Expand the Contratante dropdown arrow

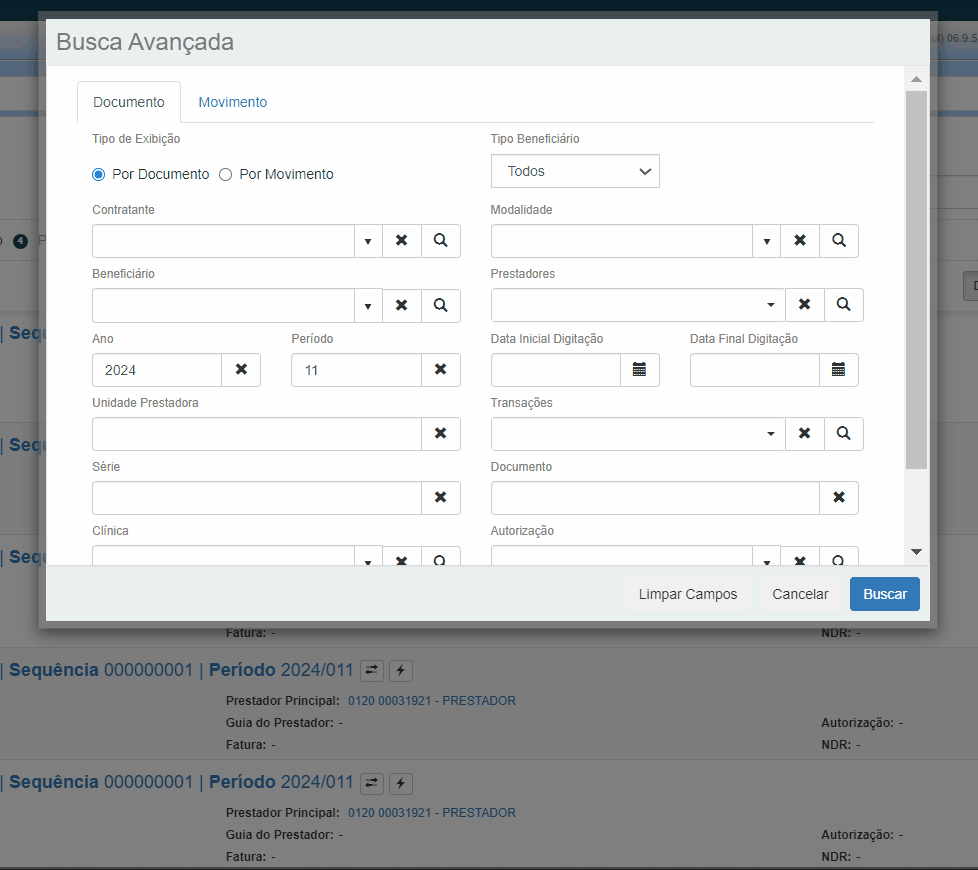(368, 241)
